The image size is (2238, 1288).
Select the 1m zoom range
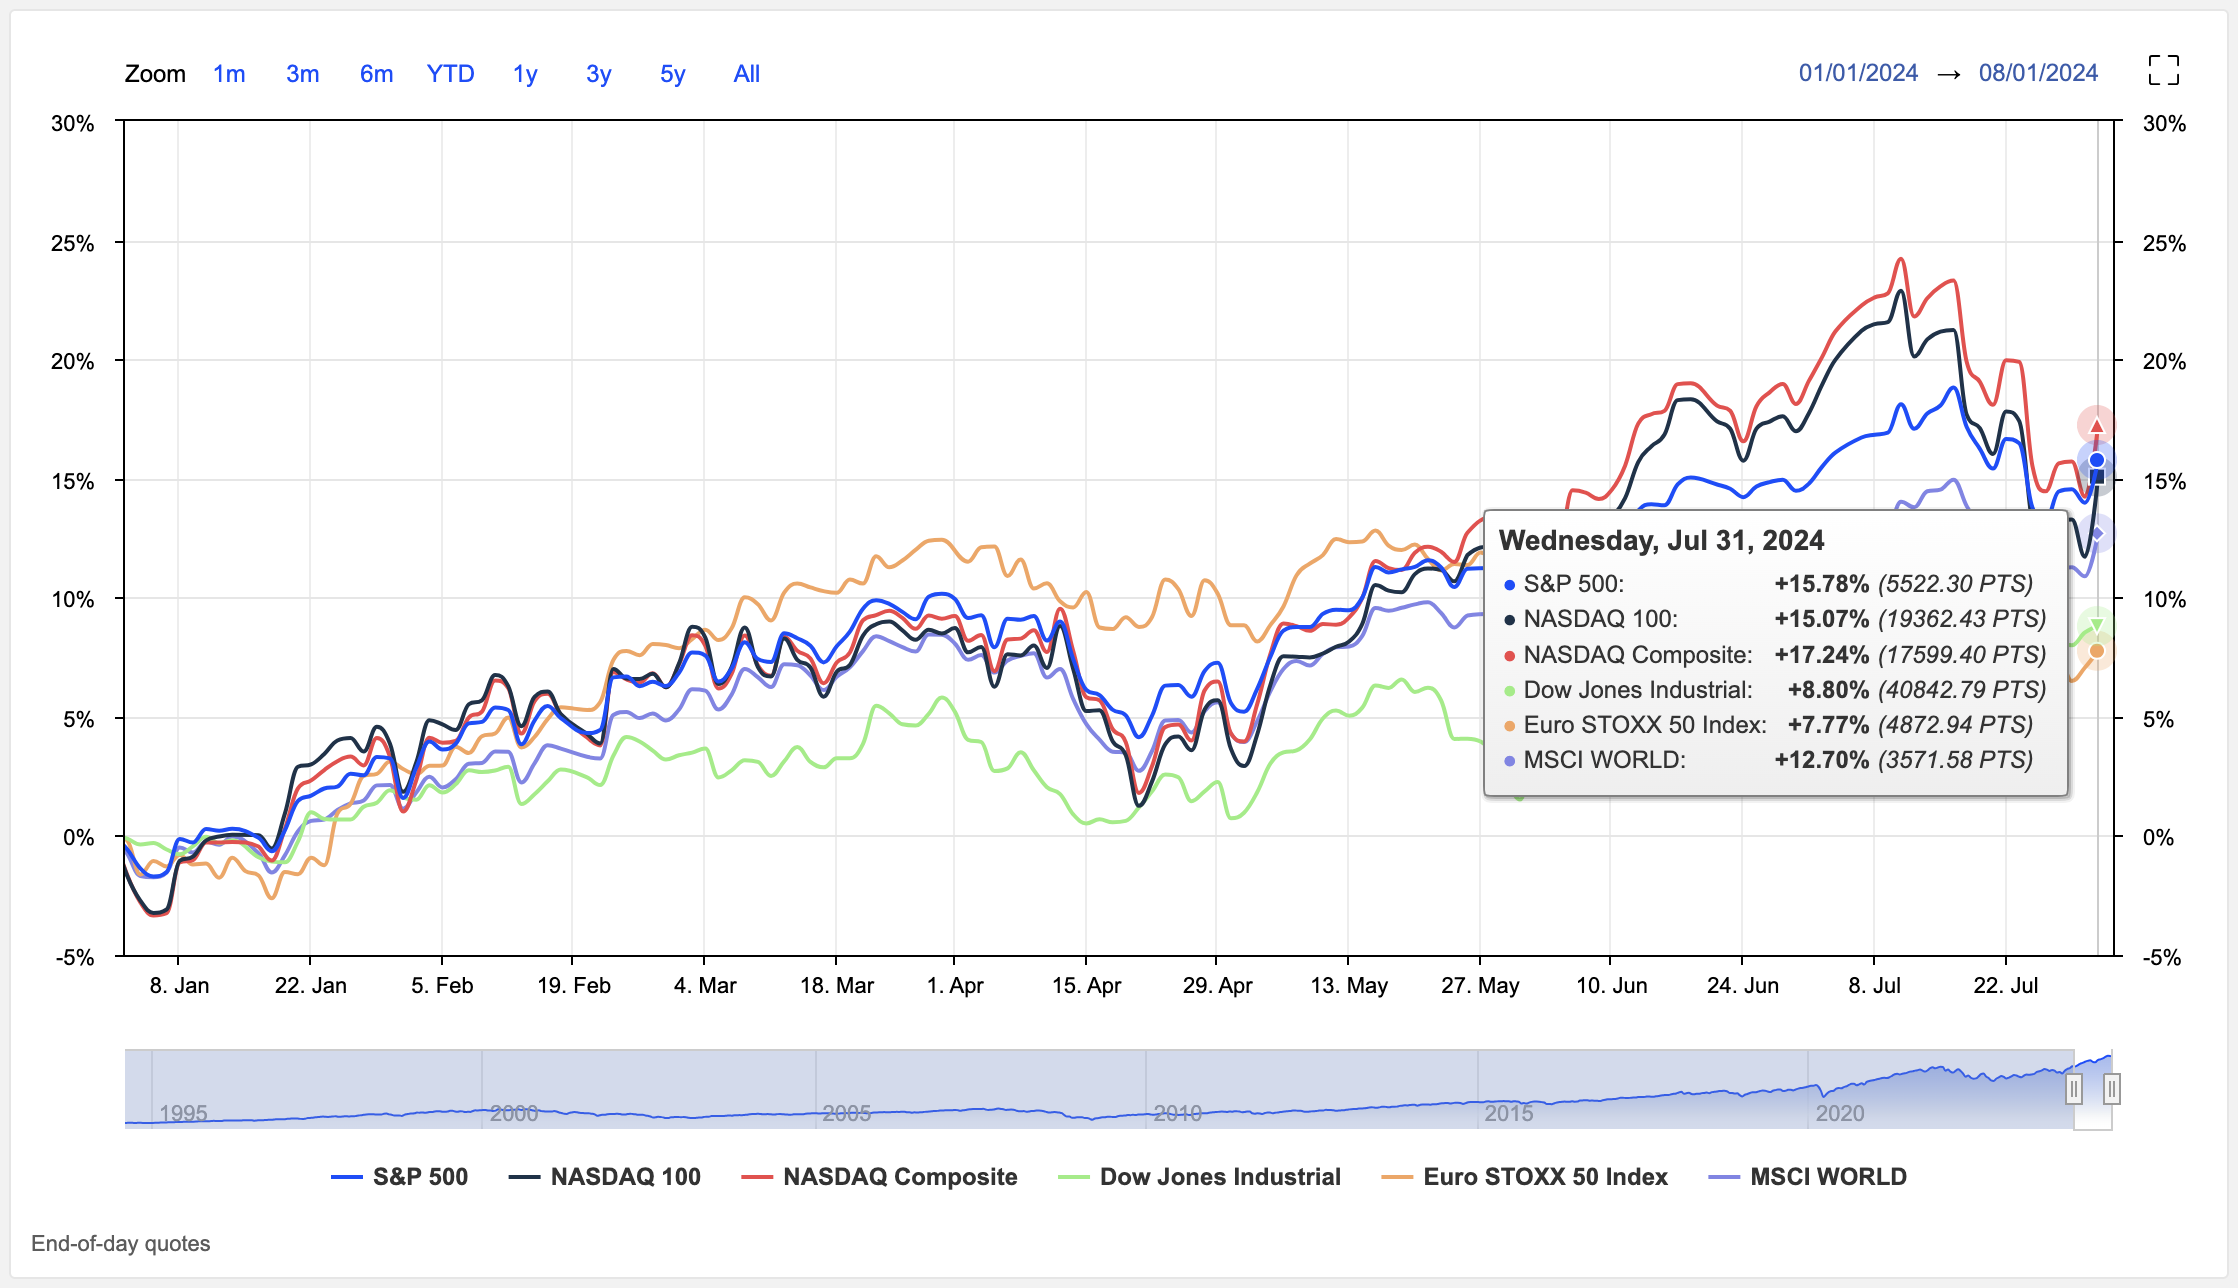coord(229,74)
